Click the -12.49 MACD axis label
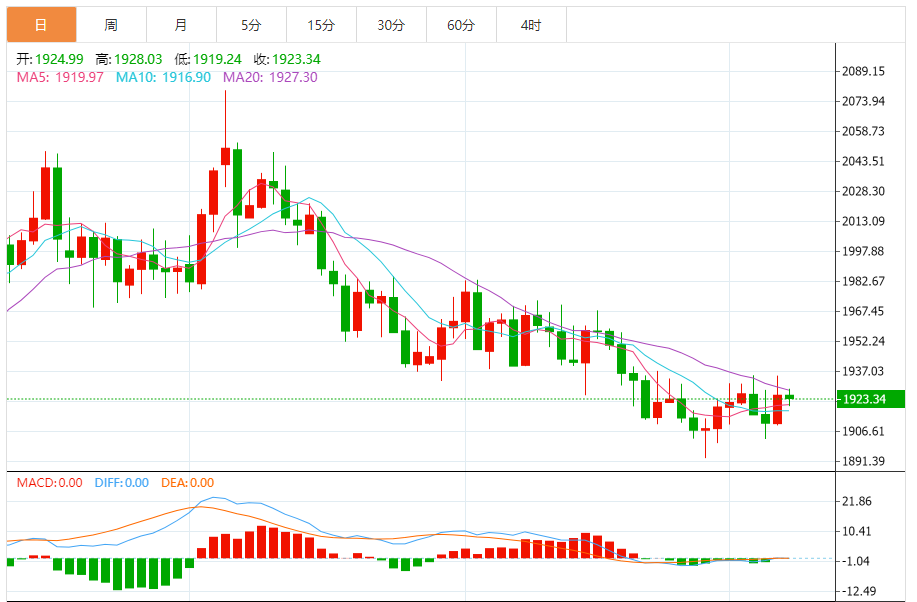The height and width of the screenshot is (602, 917). tap(859, 591)
